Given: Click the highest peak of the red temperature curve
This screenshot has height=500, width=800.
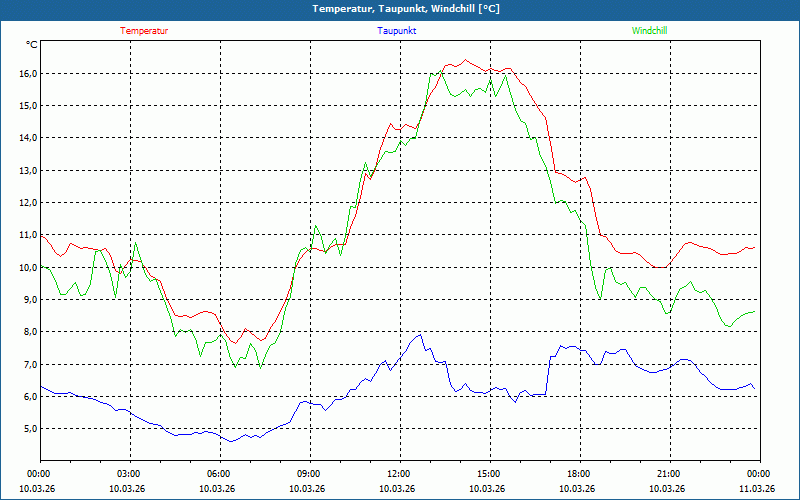Looking at the screenshot, I should (465, 60).
